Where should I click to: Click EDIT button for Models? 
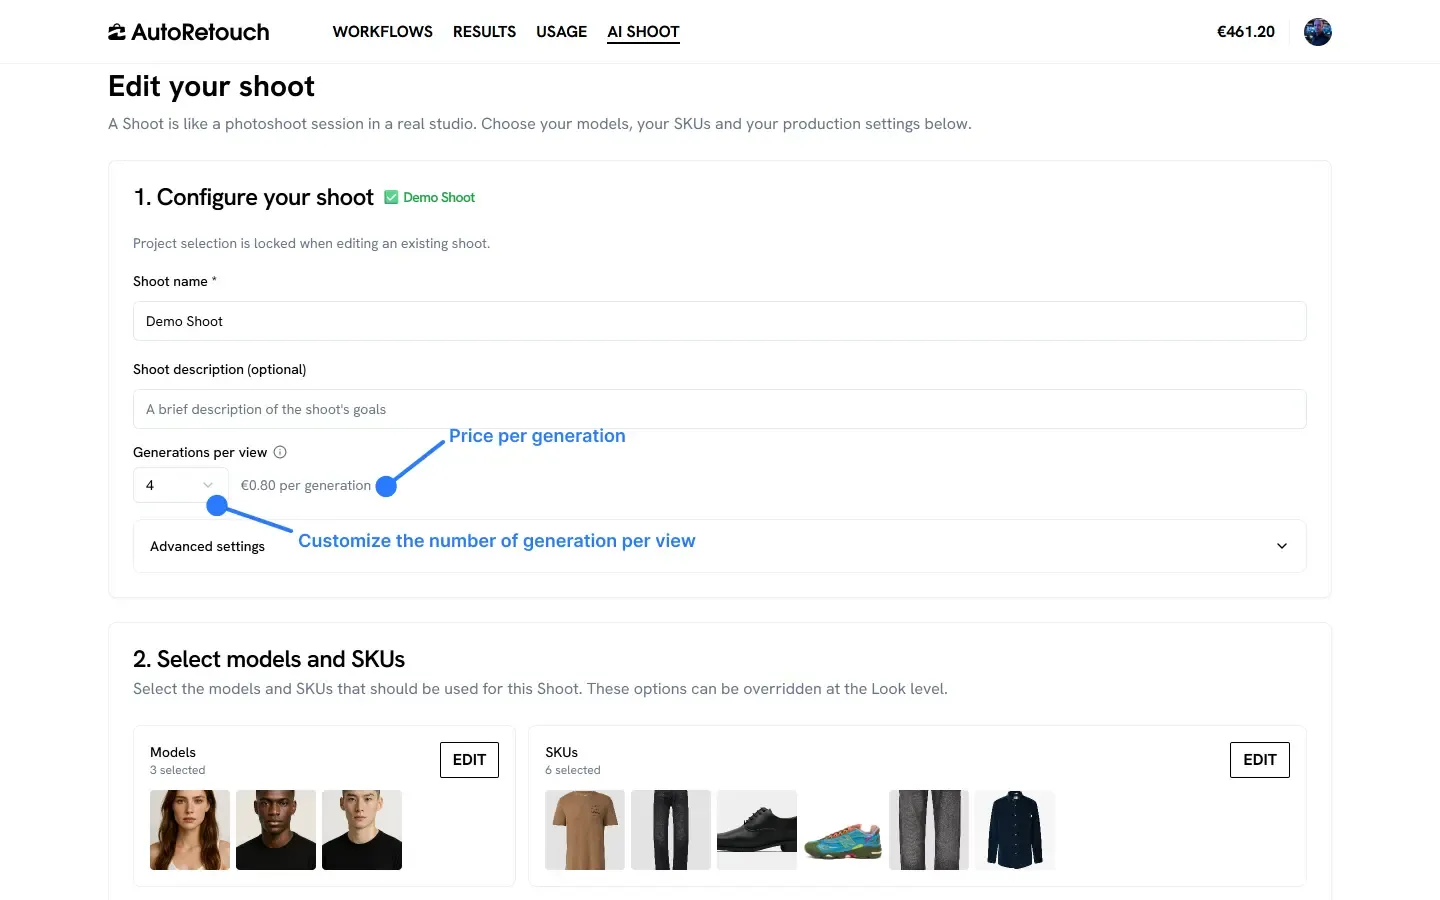[469, 760]
